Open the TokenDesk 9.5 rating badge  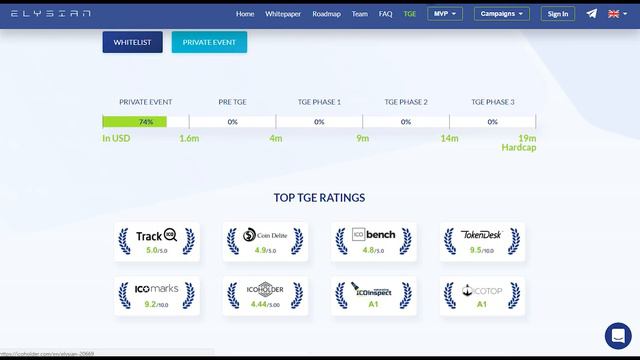[482, 242]
